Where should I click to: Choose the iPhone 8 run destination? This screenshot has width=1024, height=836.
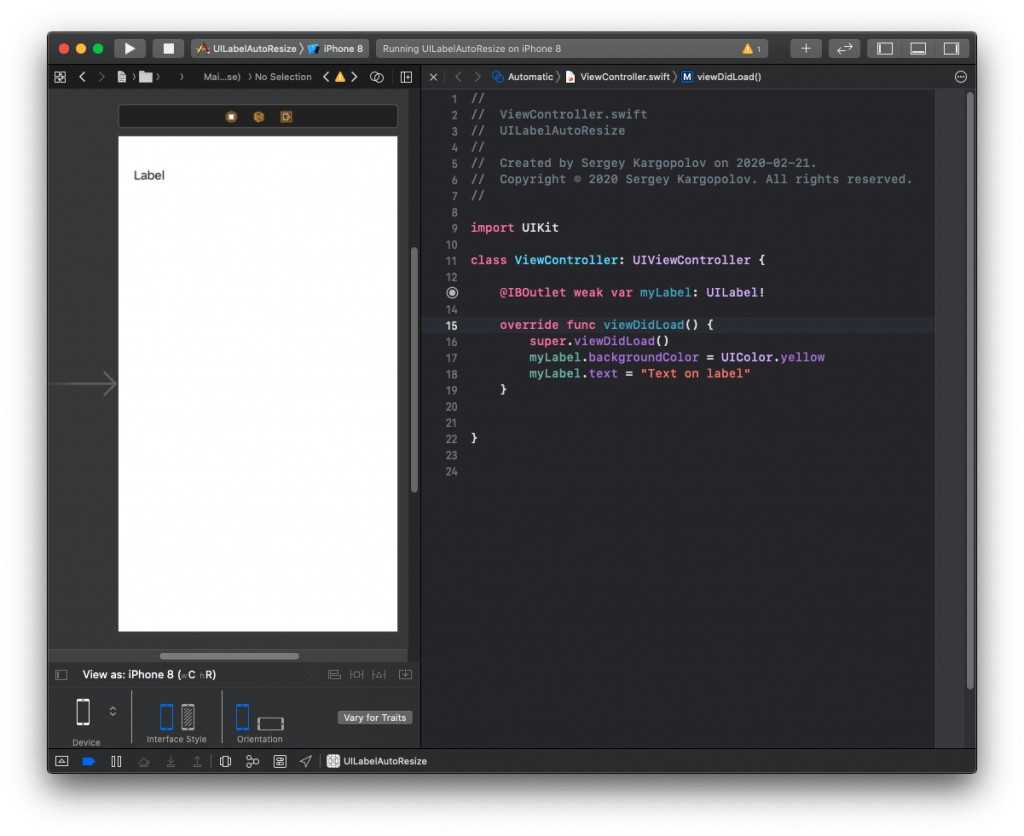pyautogui.click(x=336, y=48)
